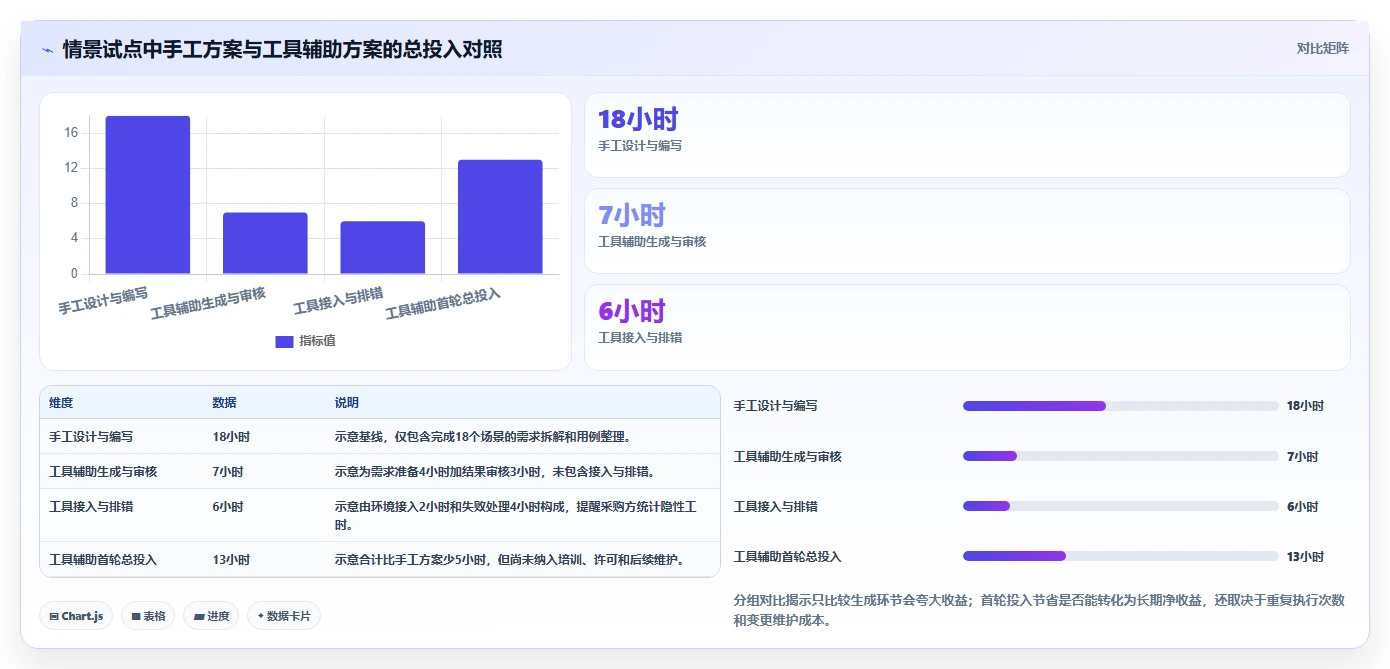Image resolution: width=1390 pixels, height=669 pixels.
Task: Click the 表格 tag chip
Action: (x=148, y=616)
